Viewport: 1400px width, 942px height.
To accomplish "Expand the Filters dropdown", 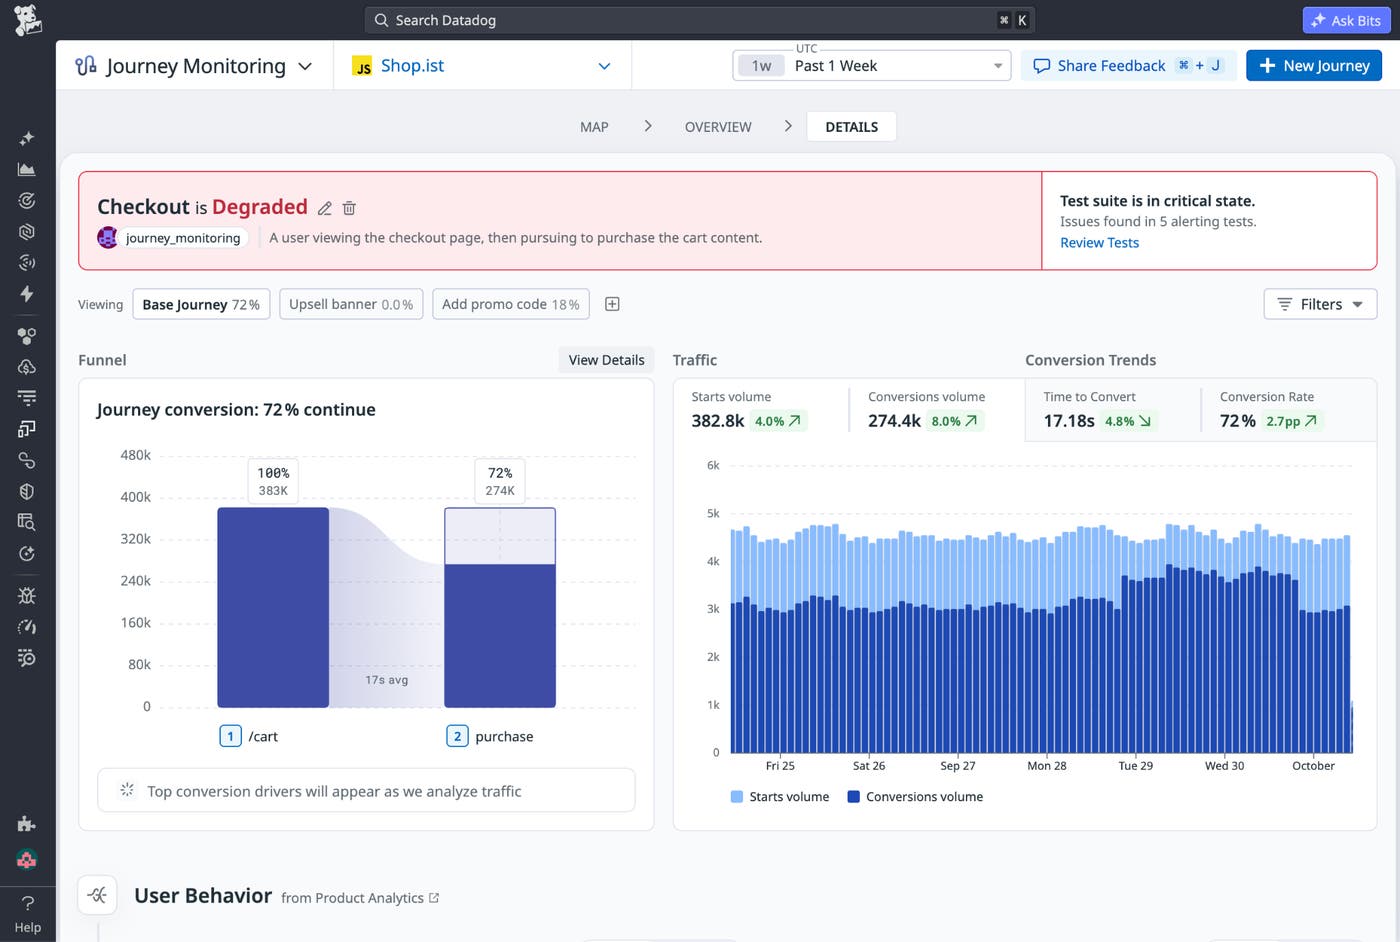I will [x=1321, y=304].
